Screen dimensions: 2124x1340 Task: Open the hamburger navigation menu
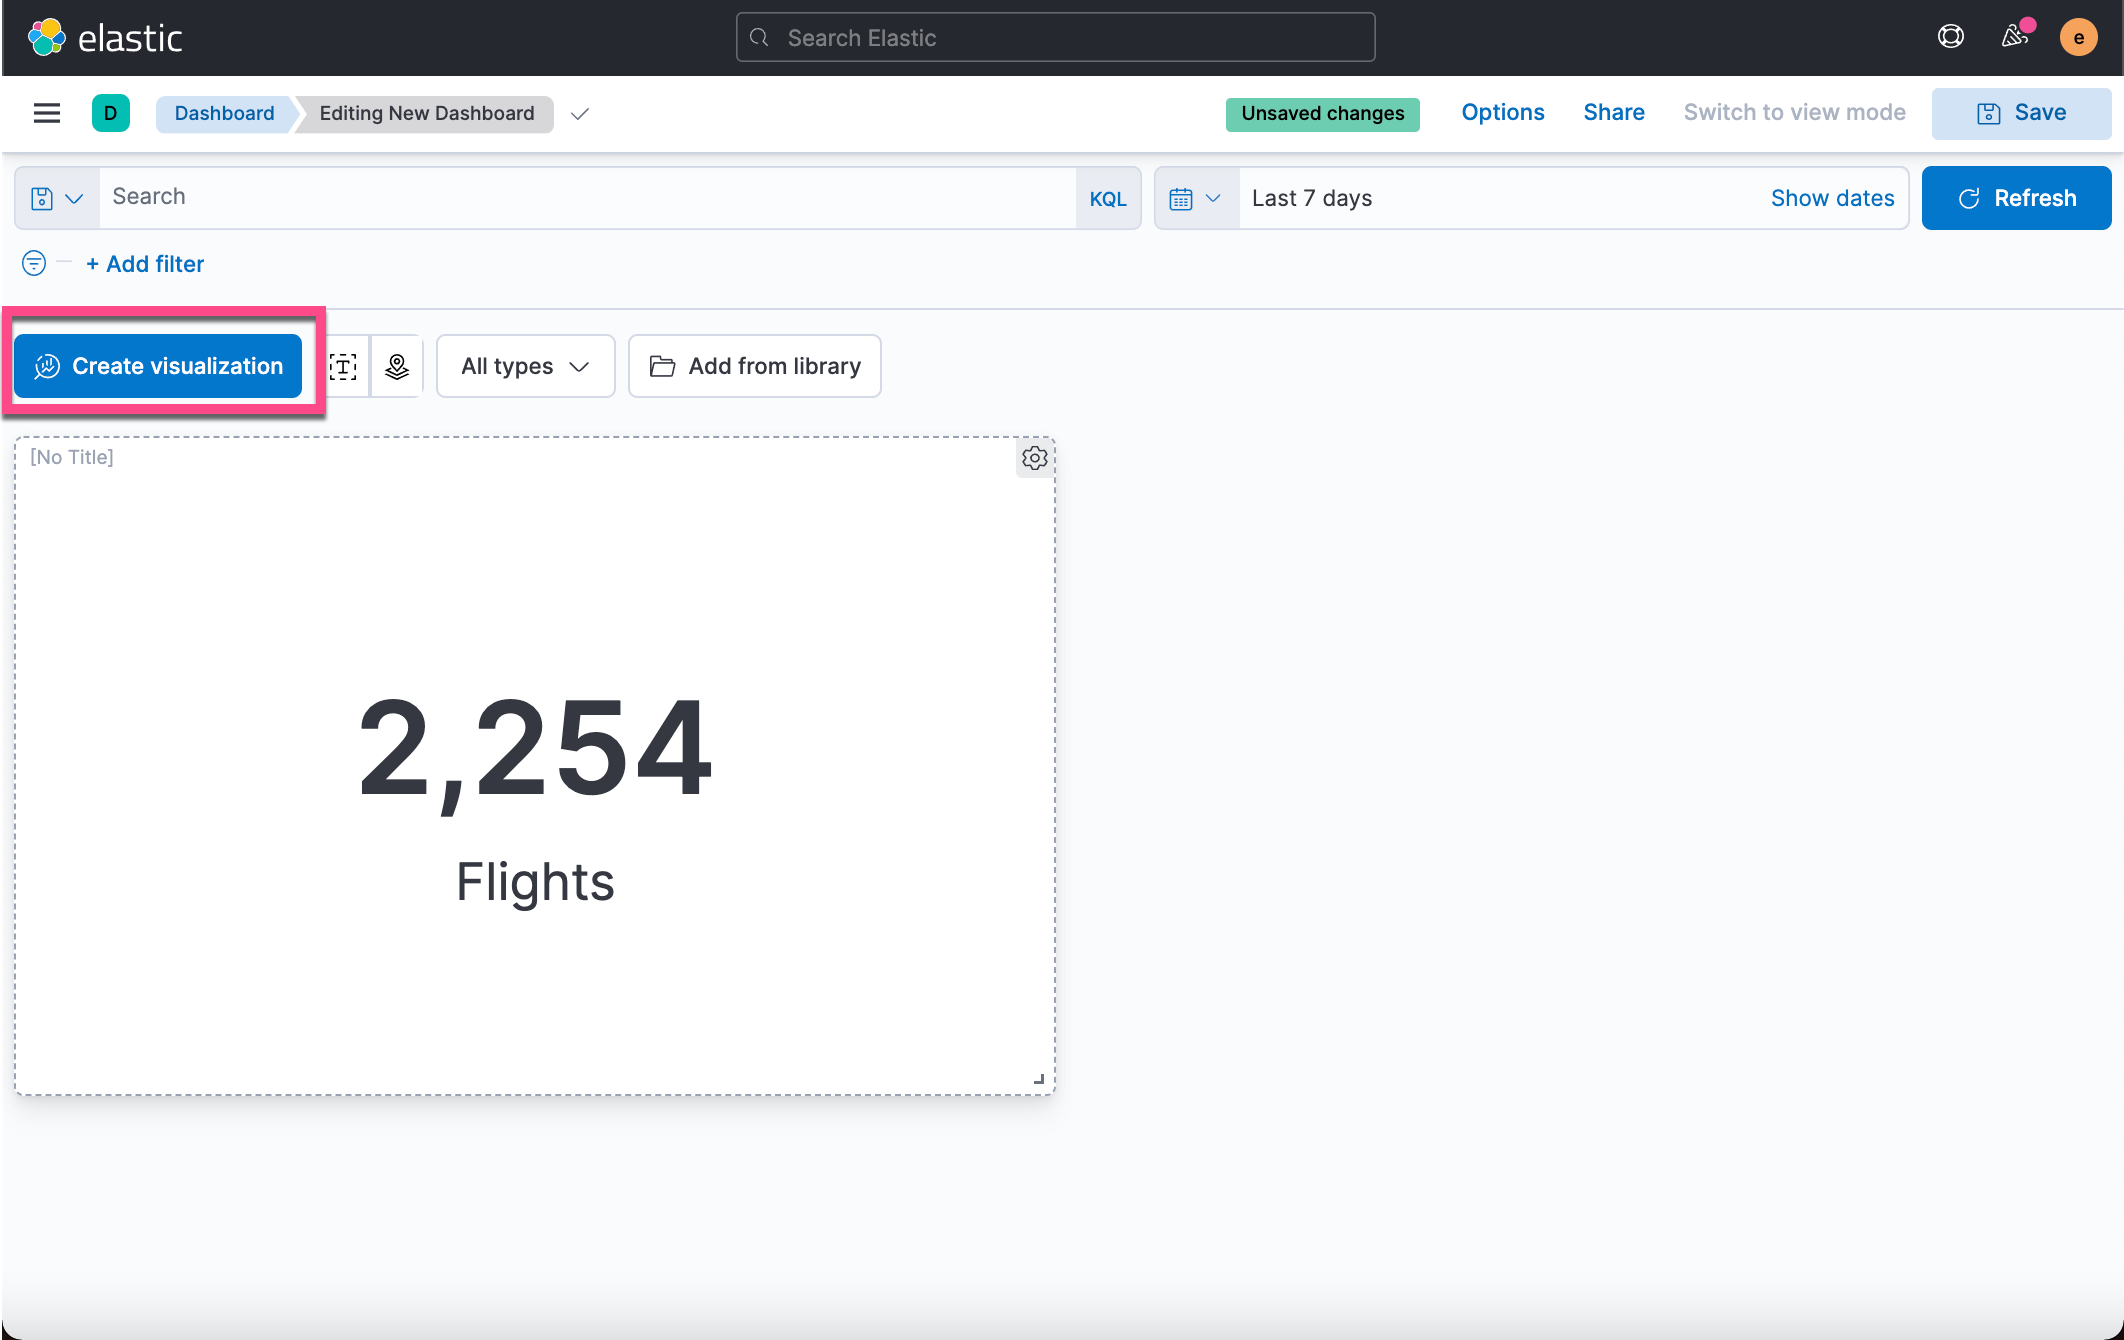[x=47, y=113]
